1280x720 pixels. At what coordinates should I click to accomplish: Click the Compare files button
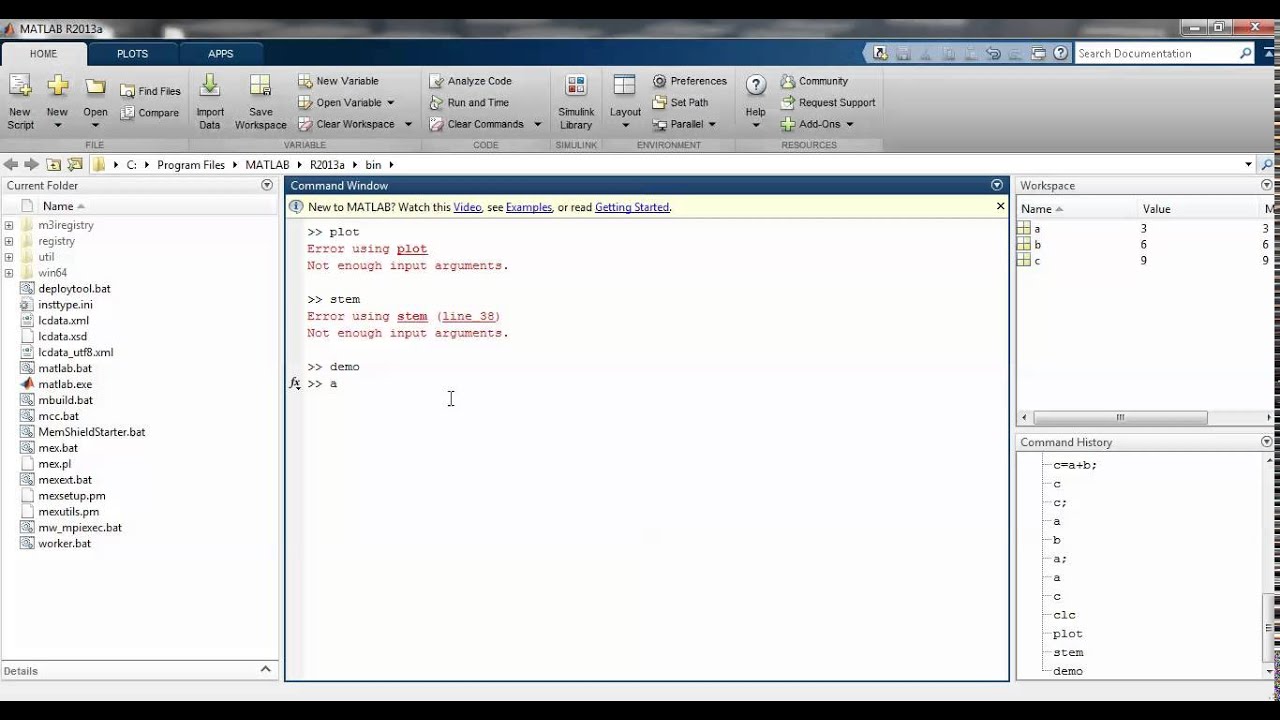point(150,113)
